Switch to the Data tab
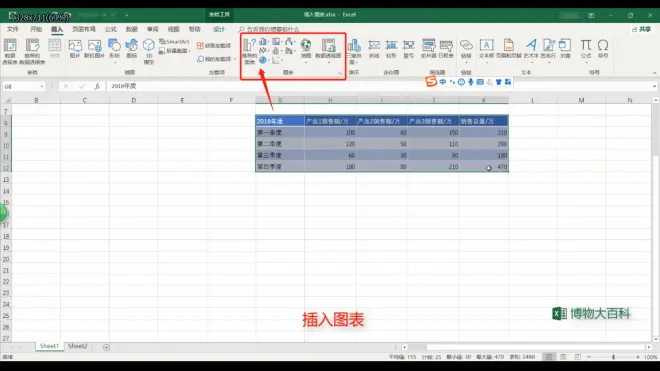 point(132,29)
